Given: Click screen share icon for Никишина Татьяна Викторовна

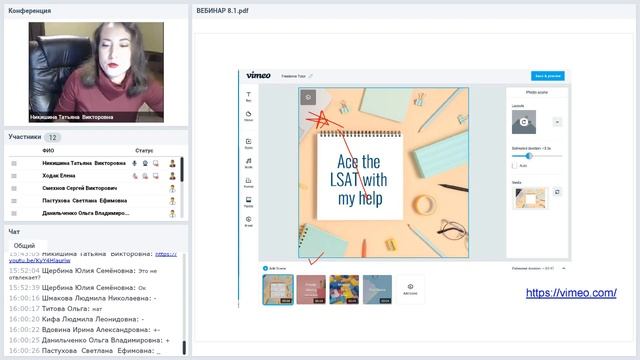Looking at the screenshot, I should point(156,163).
